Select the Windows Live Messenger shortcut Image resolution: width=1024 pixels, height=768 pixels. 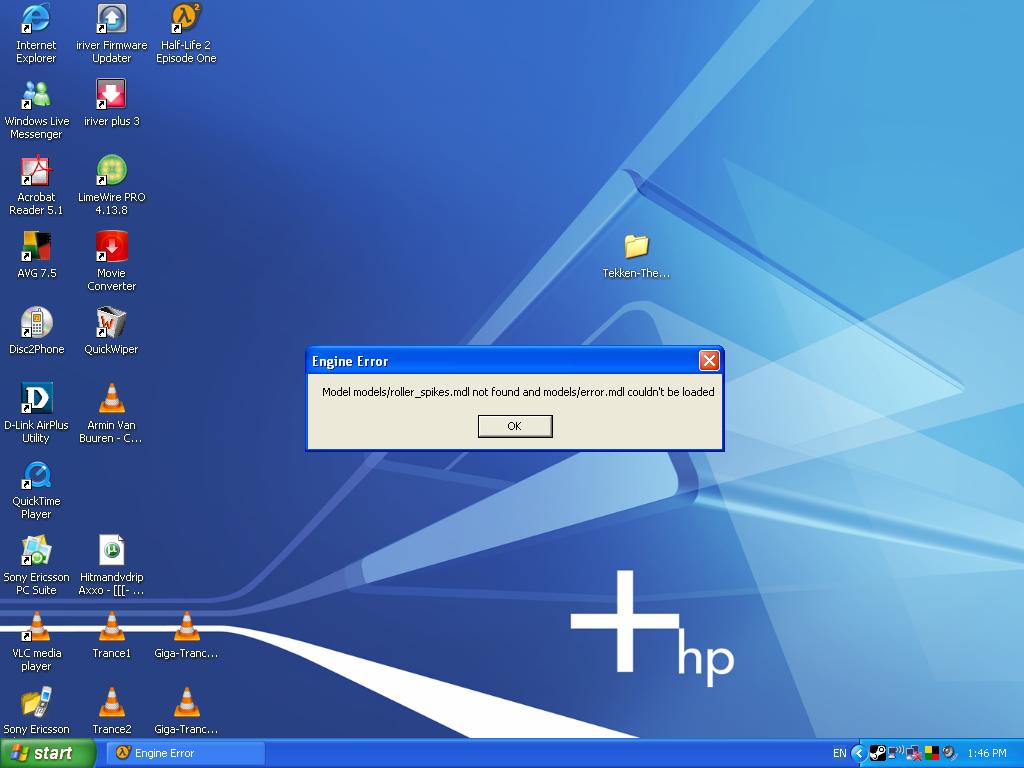click(36, 110)
